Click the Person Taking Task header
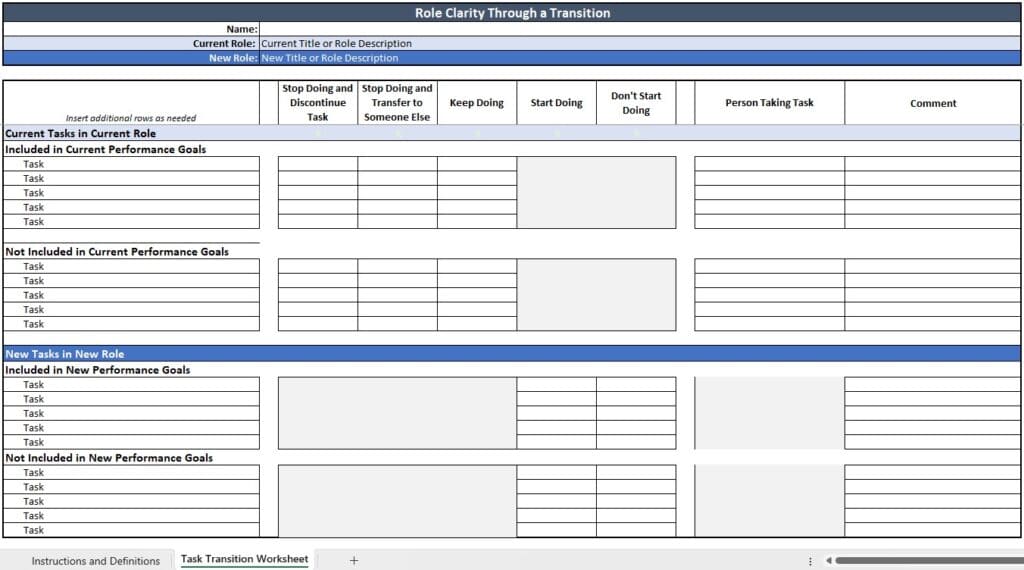Screen dimensions: 1024x570 769,103
